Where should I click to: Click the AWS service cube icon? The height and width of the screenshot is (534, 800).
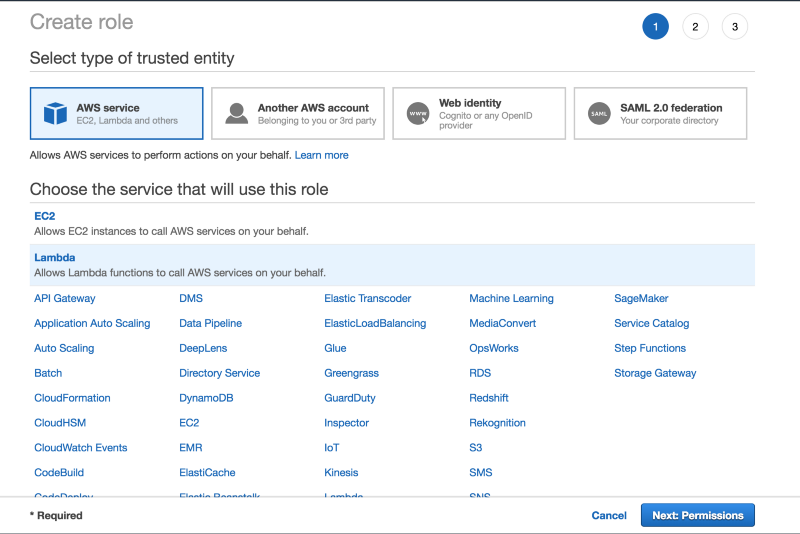(x=55, y=113)
